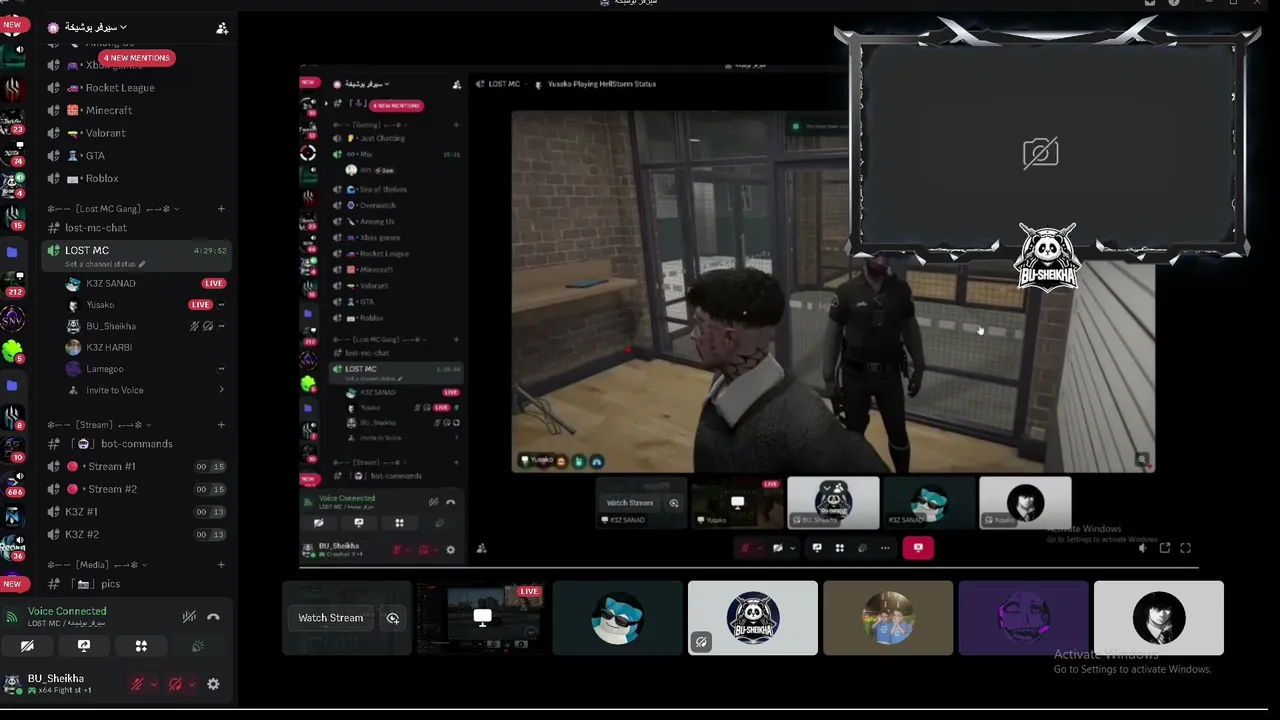This screenshot has height=720, width=1280.
Task: Open the server icon with badge 23
Action: tap(13, 123)
